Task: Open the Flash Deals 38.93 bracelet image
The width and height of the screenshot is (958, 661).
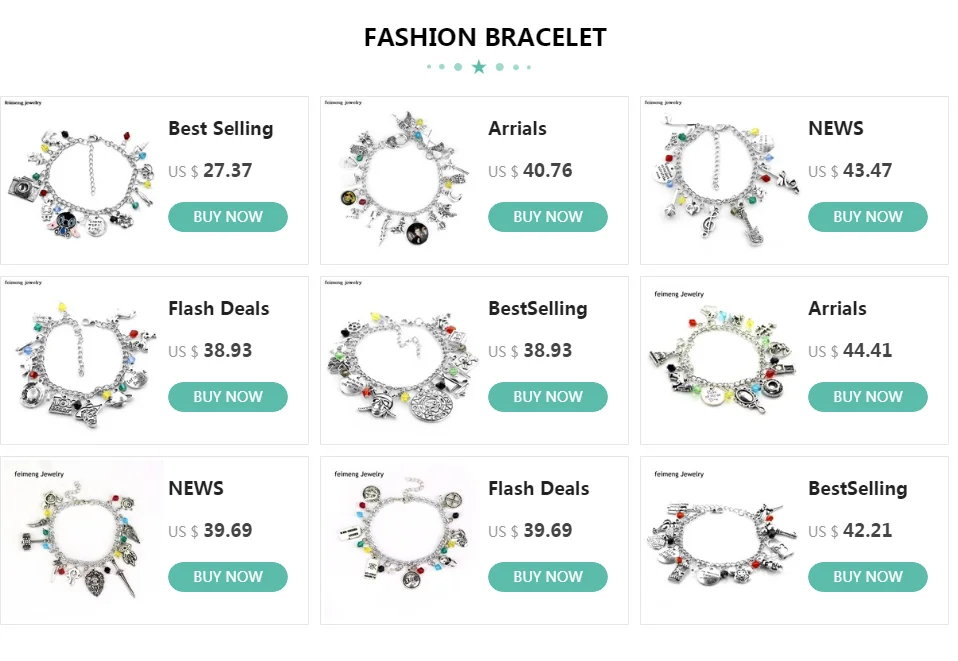Action: 82,360
